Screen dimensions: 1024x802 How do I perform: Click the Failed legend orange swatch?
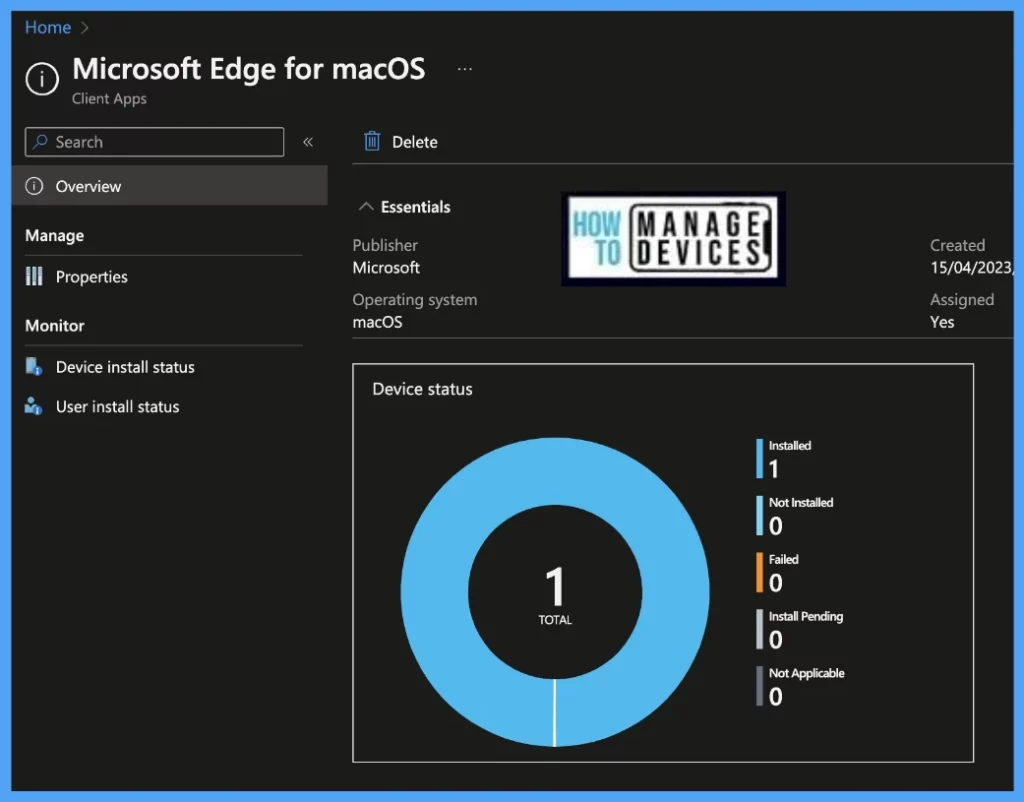pyautogui.click(x=760, y=572)
